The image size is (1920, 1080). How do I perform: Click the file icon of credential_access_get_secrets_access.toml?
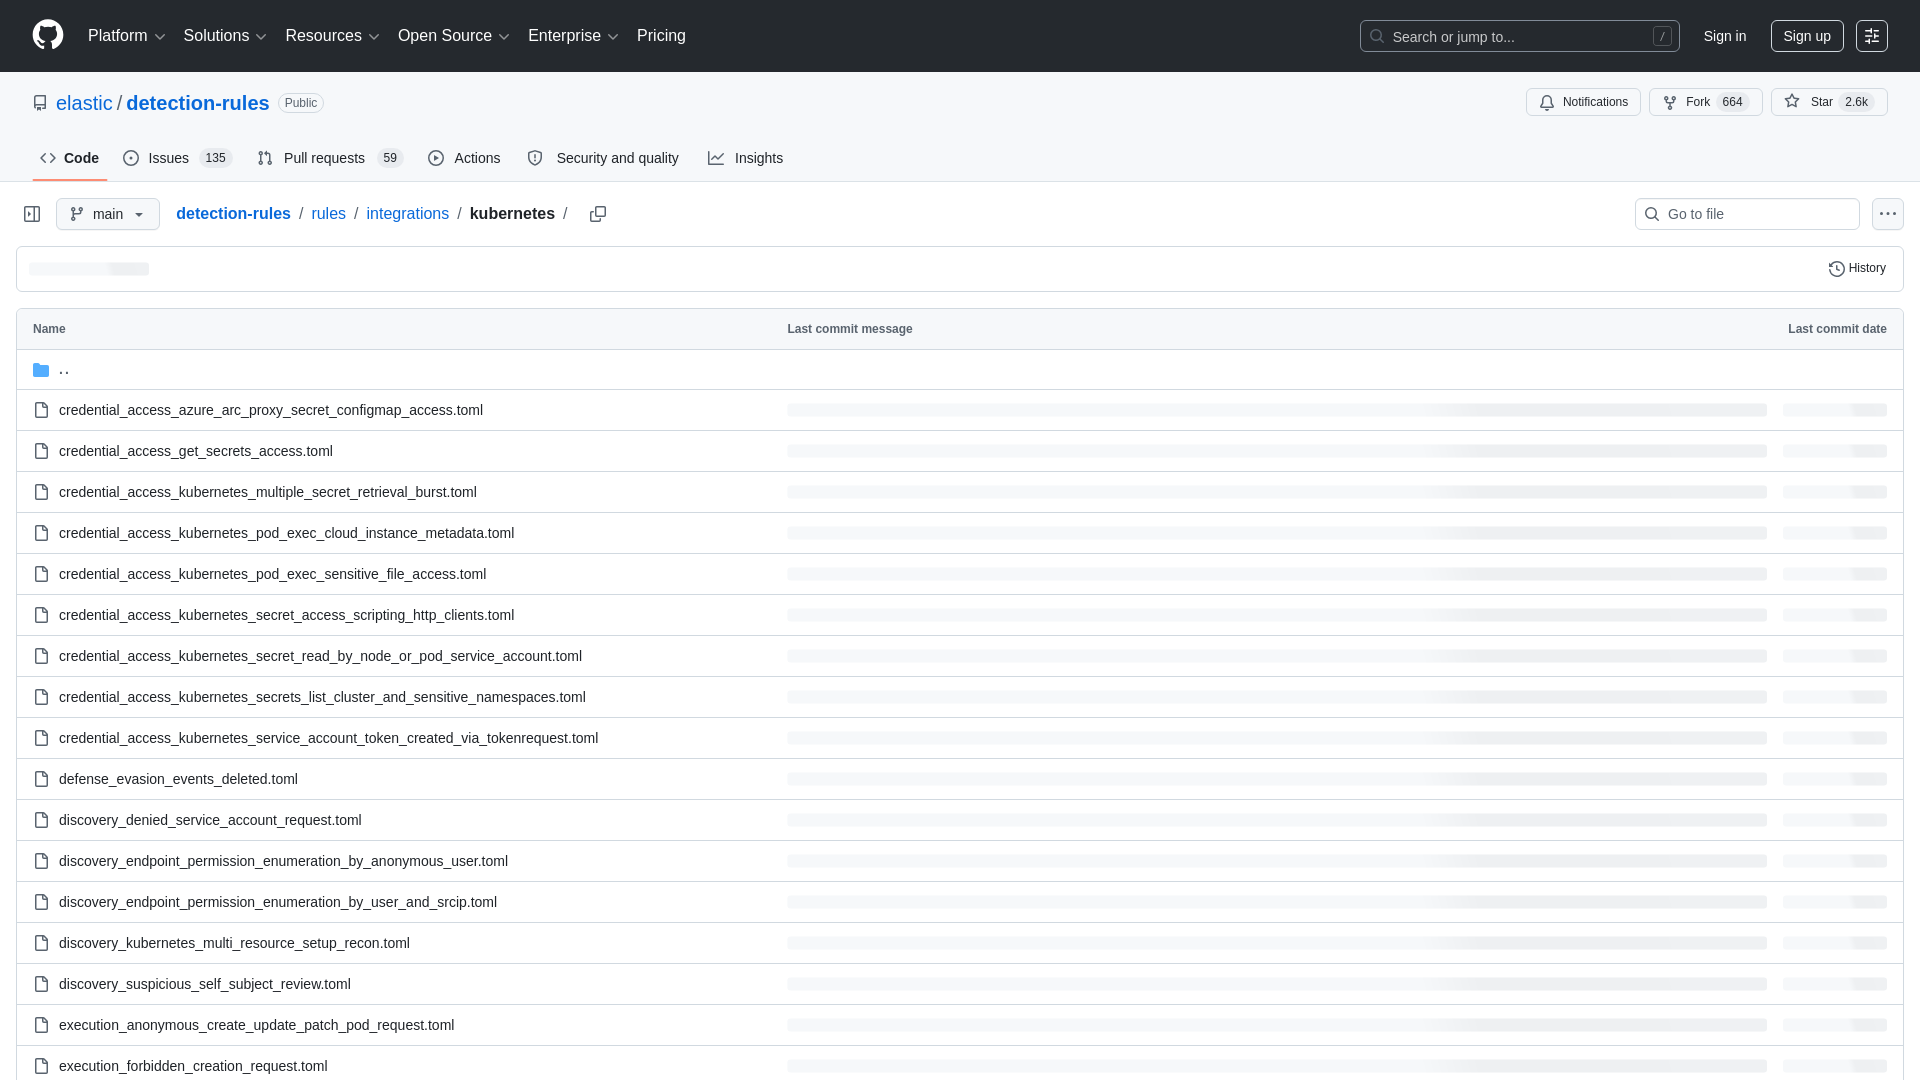point(41,451)
